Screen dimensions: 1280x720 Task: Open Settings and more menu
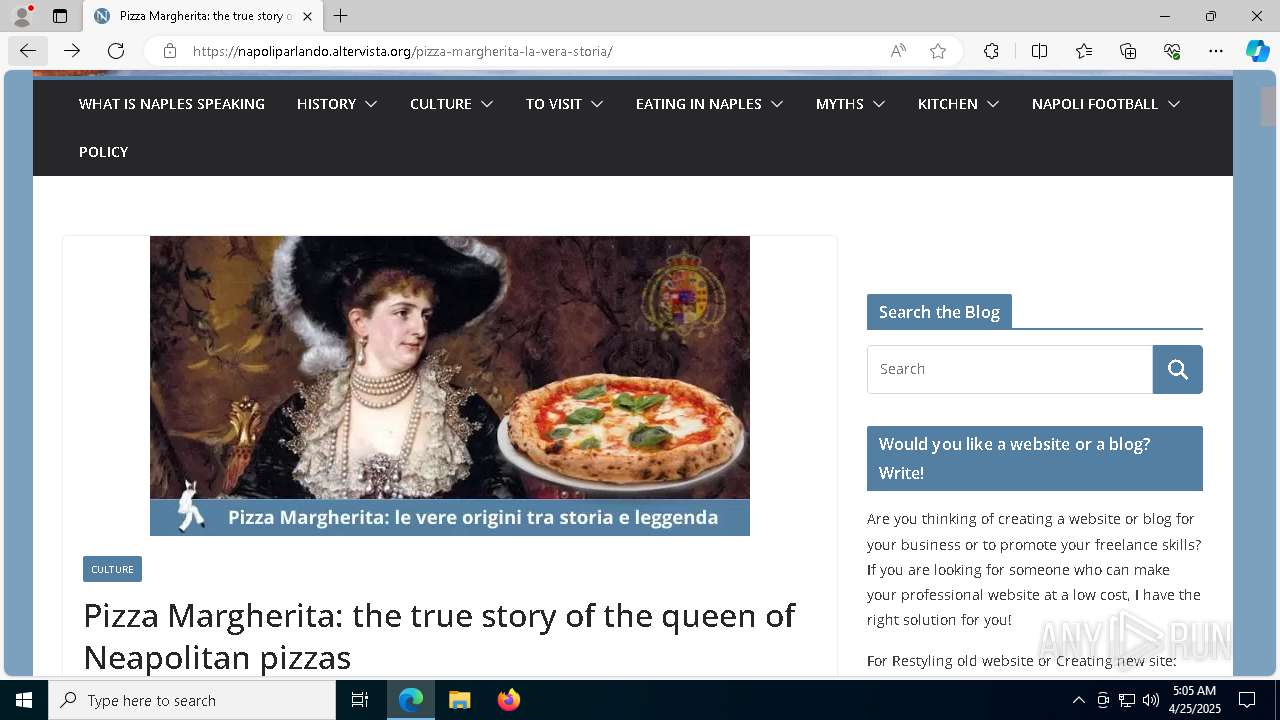point(1216,51)
